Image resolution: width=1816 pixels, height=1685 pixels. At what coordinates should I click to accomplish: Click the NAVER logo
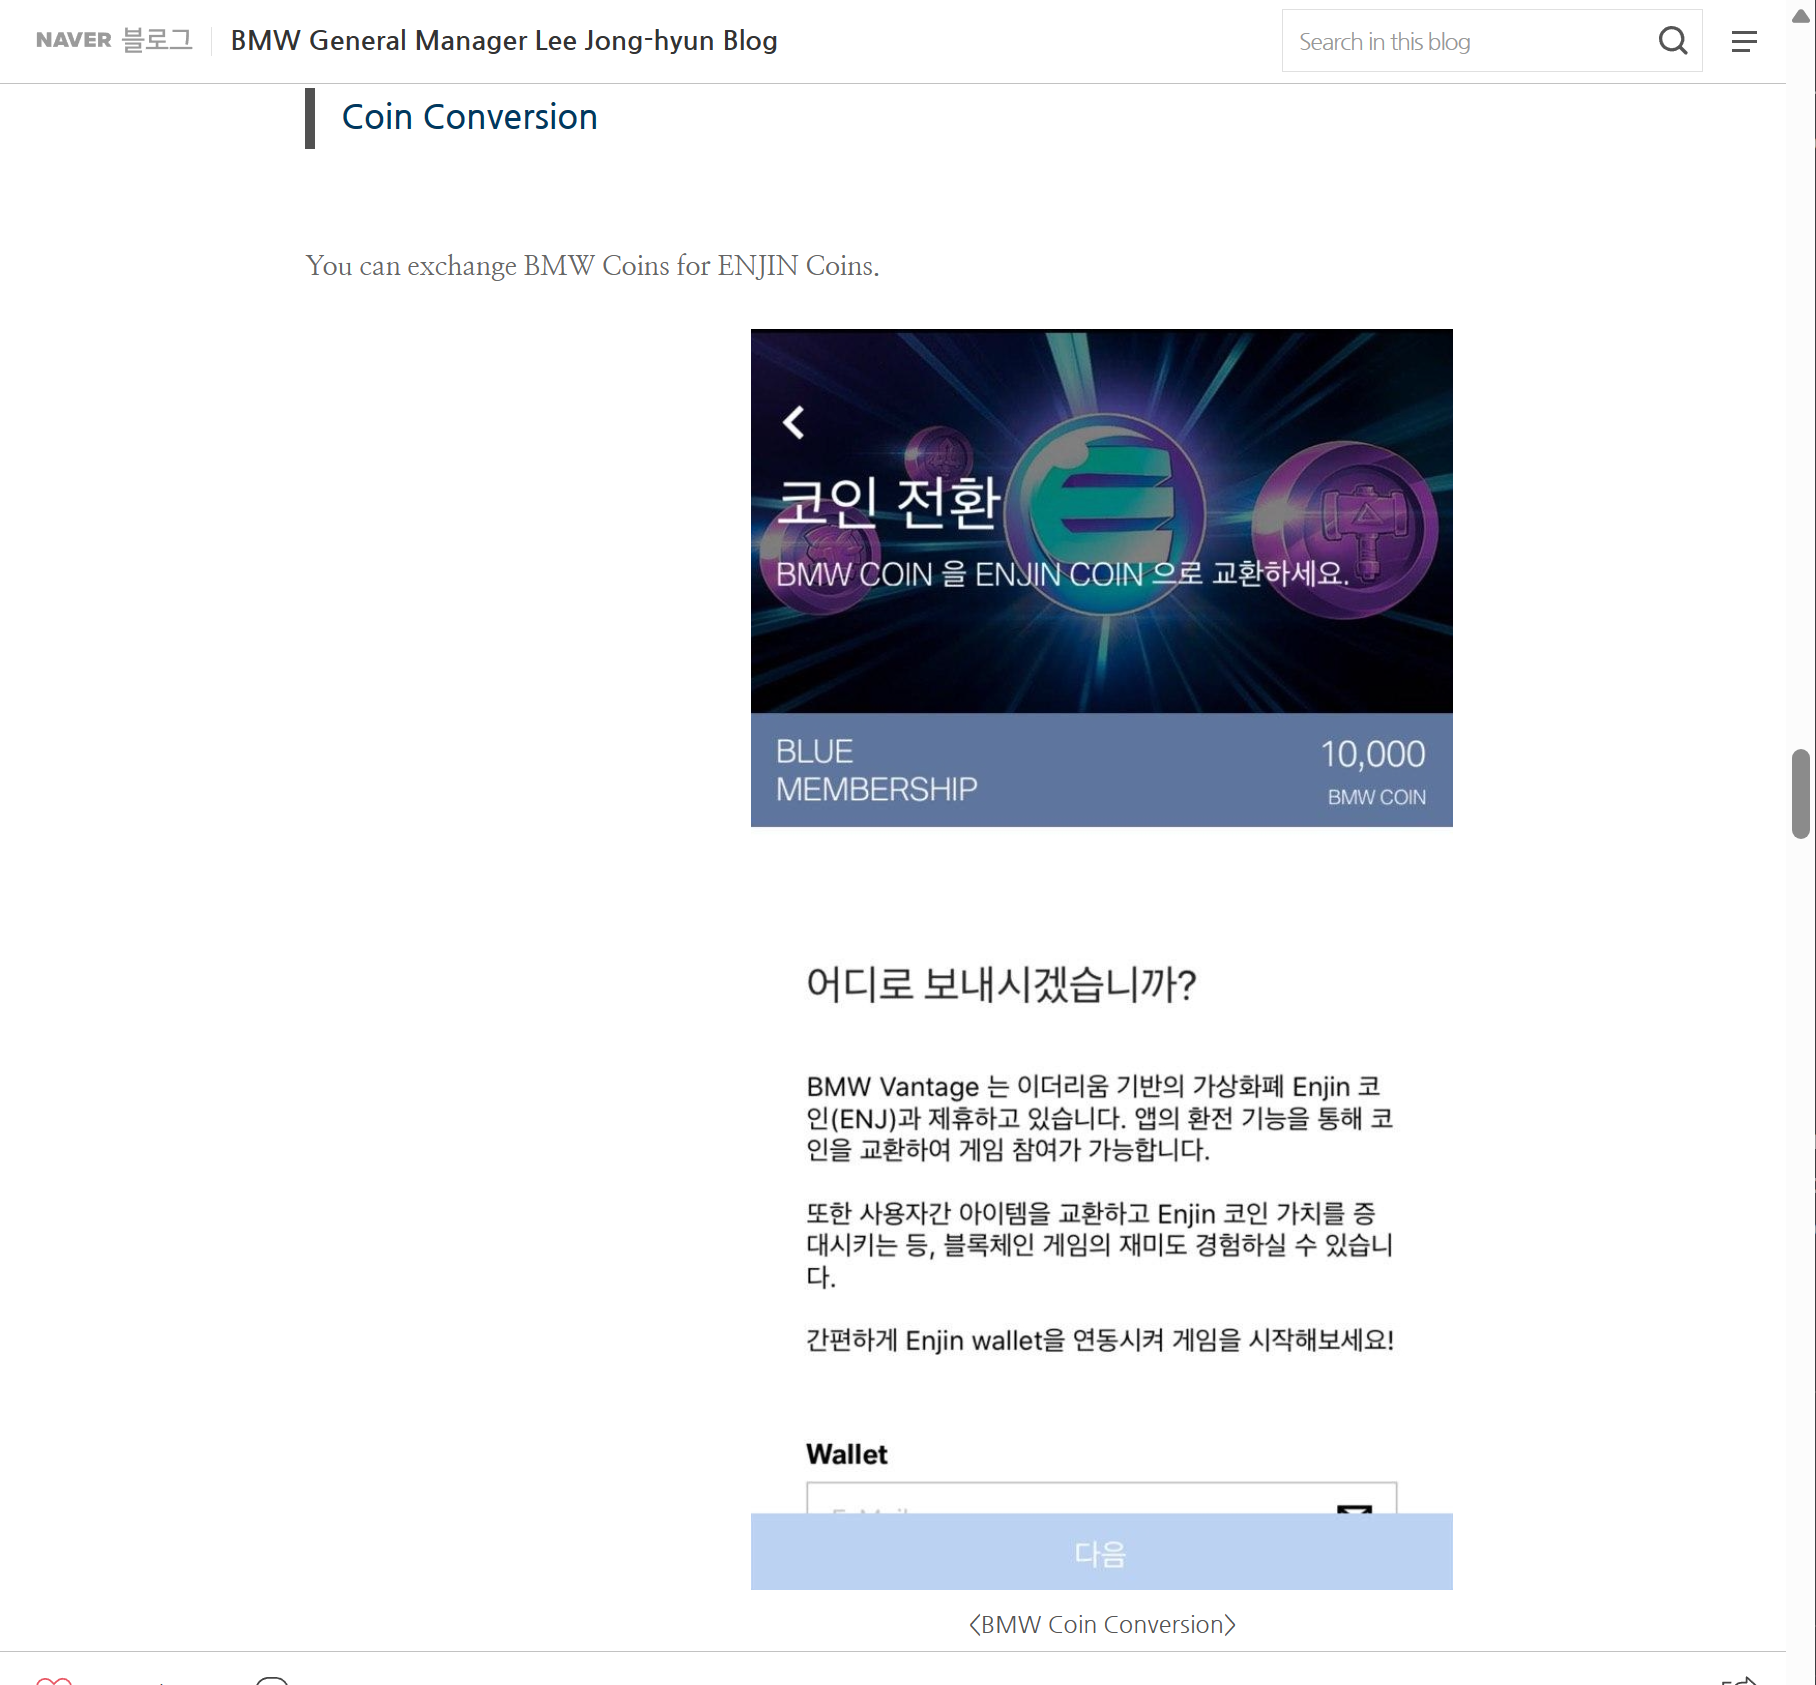(x=73, y=41)
